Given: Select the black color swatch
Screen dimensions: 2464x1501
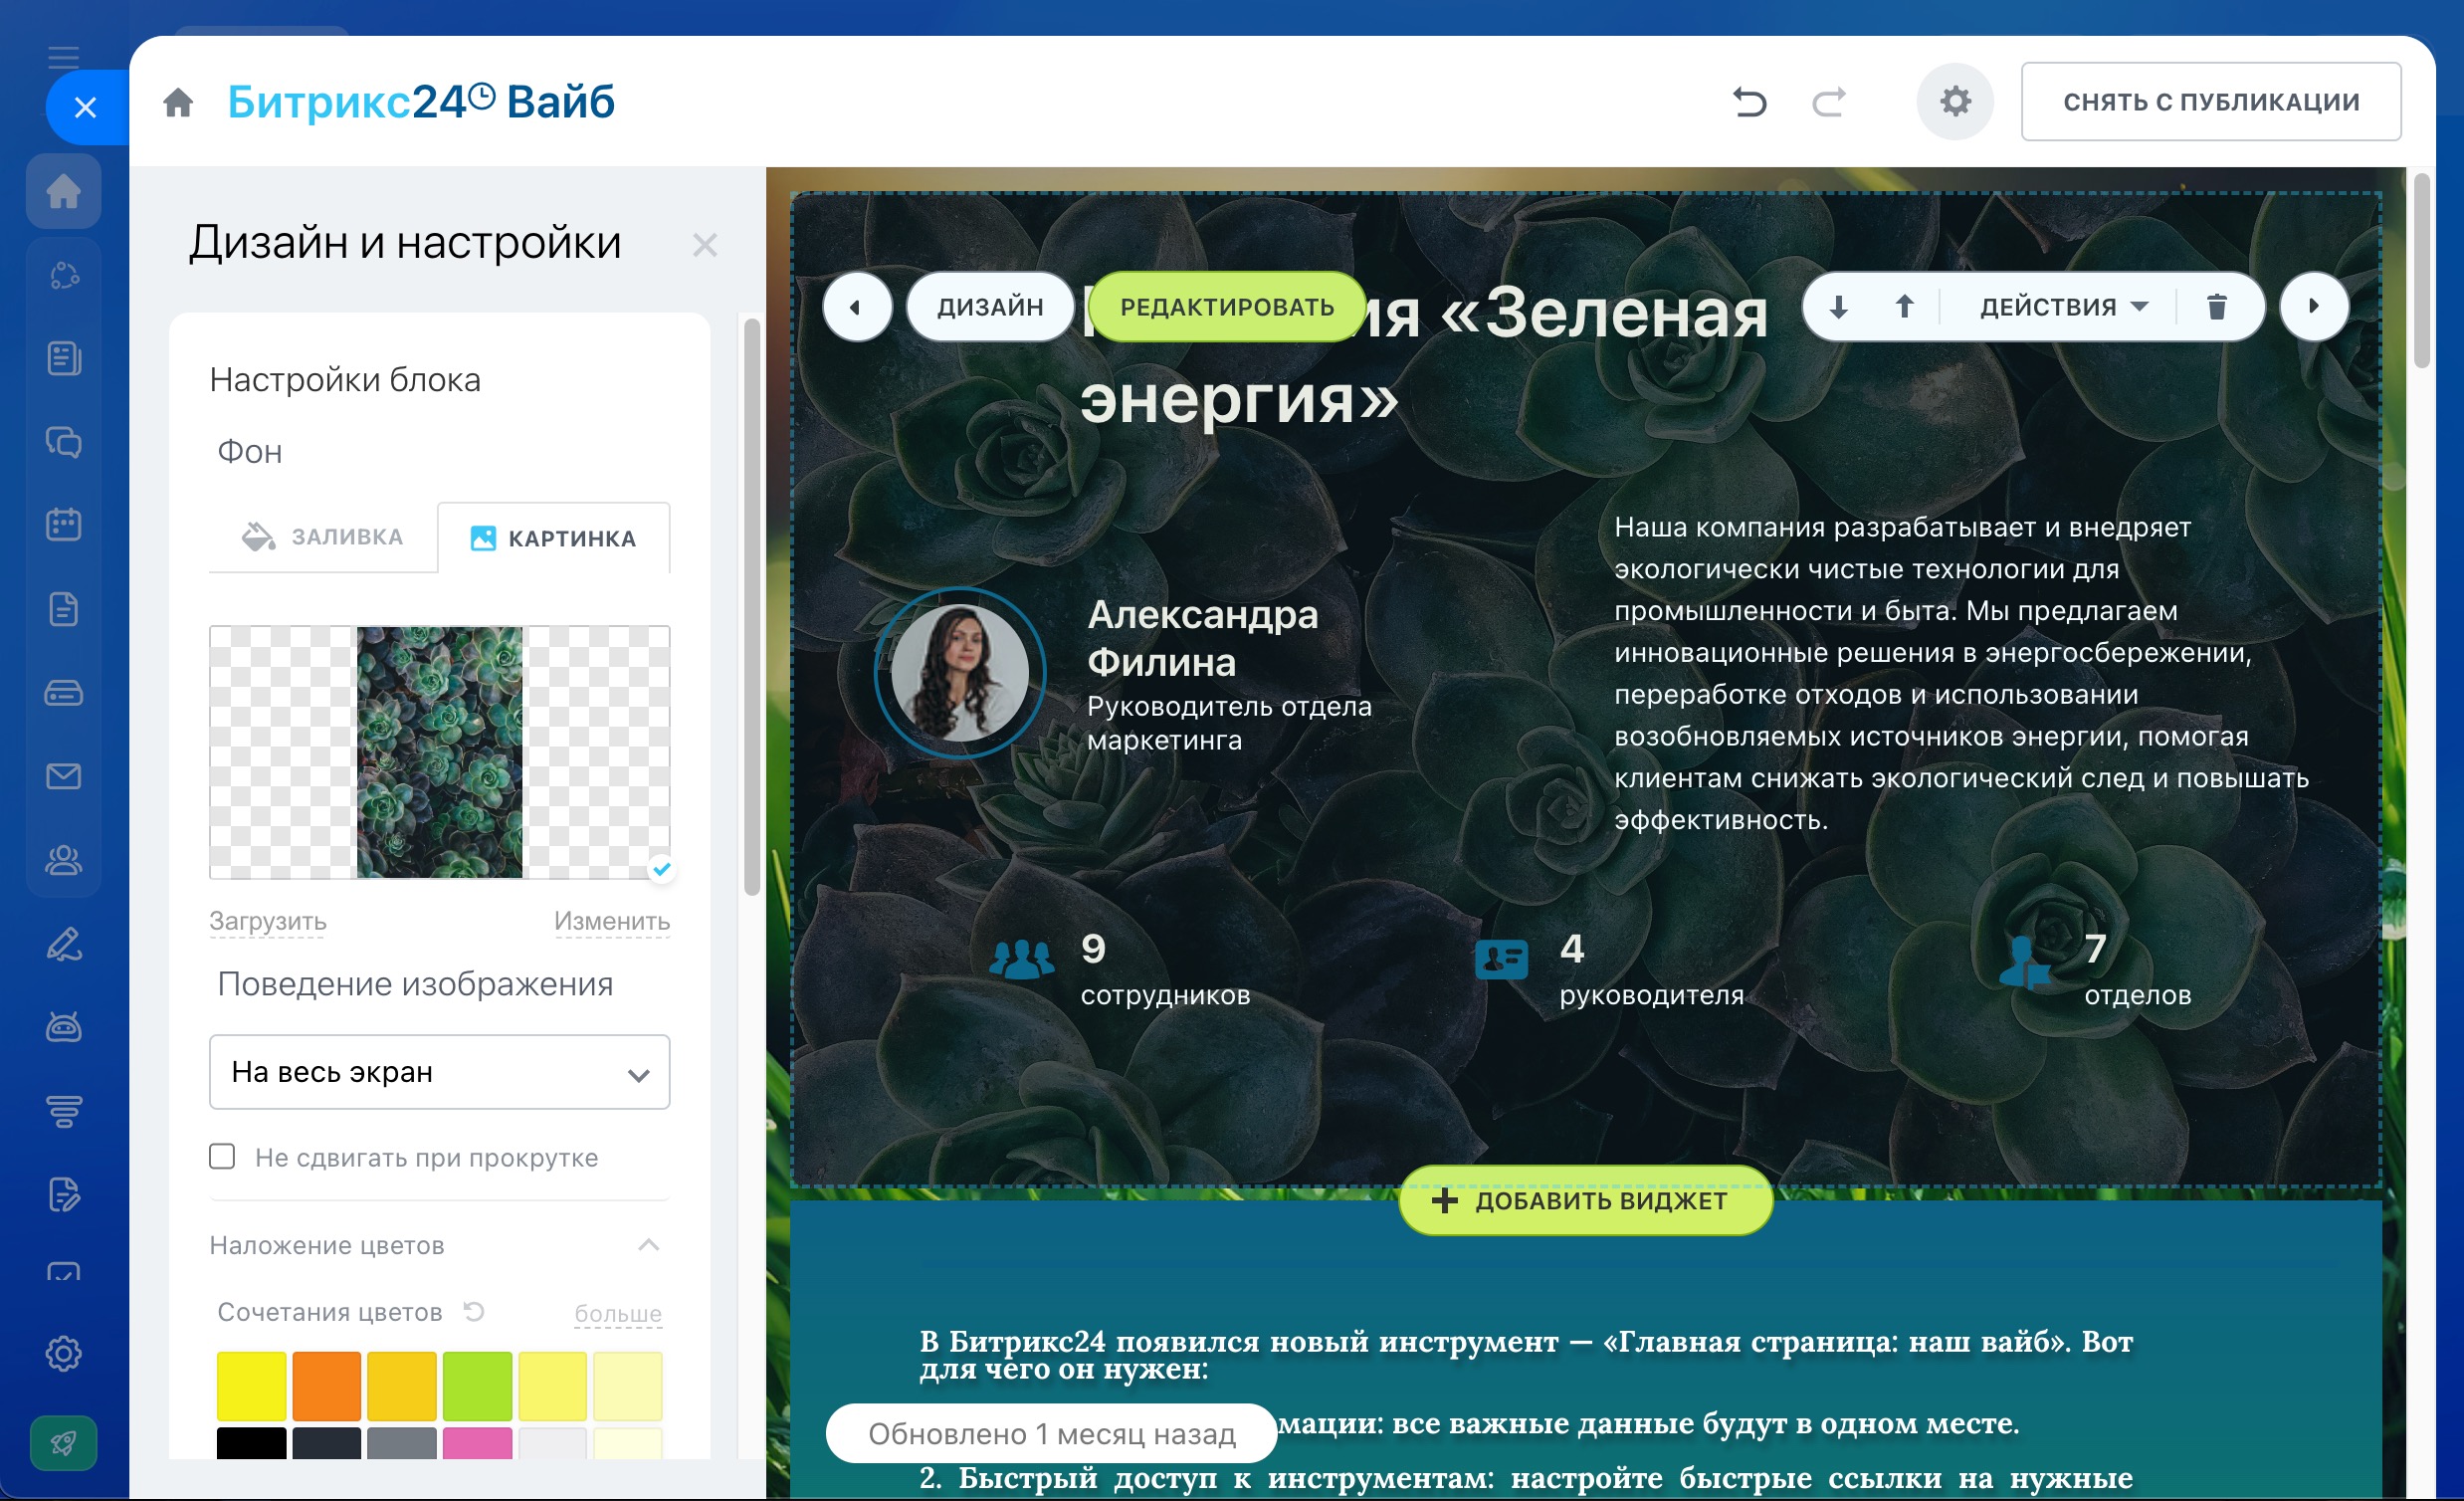Looking at the screenshot, I should point(252,1443).
